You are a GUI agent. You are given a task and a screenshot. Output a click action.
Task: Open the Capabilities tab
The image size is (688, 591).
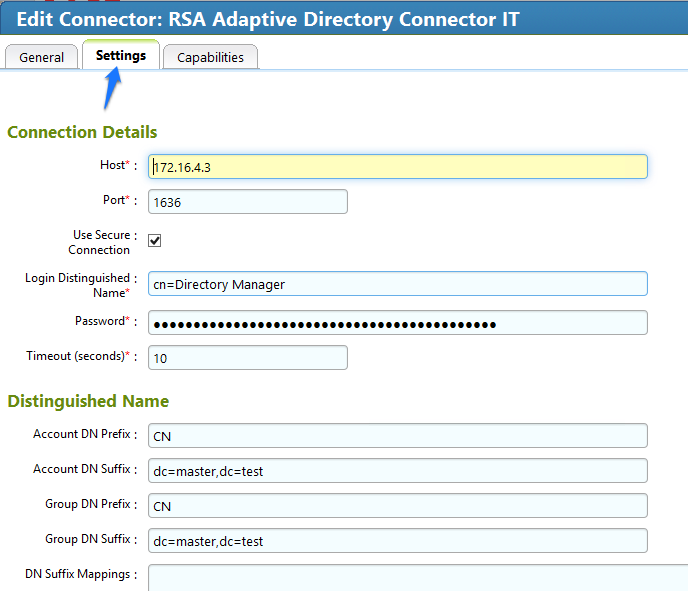(210, 57)
